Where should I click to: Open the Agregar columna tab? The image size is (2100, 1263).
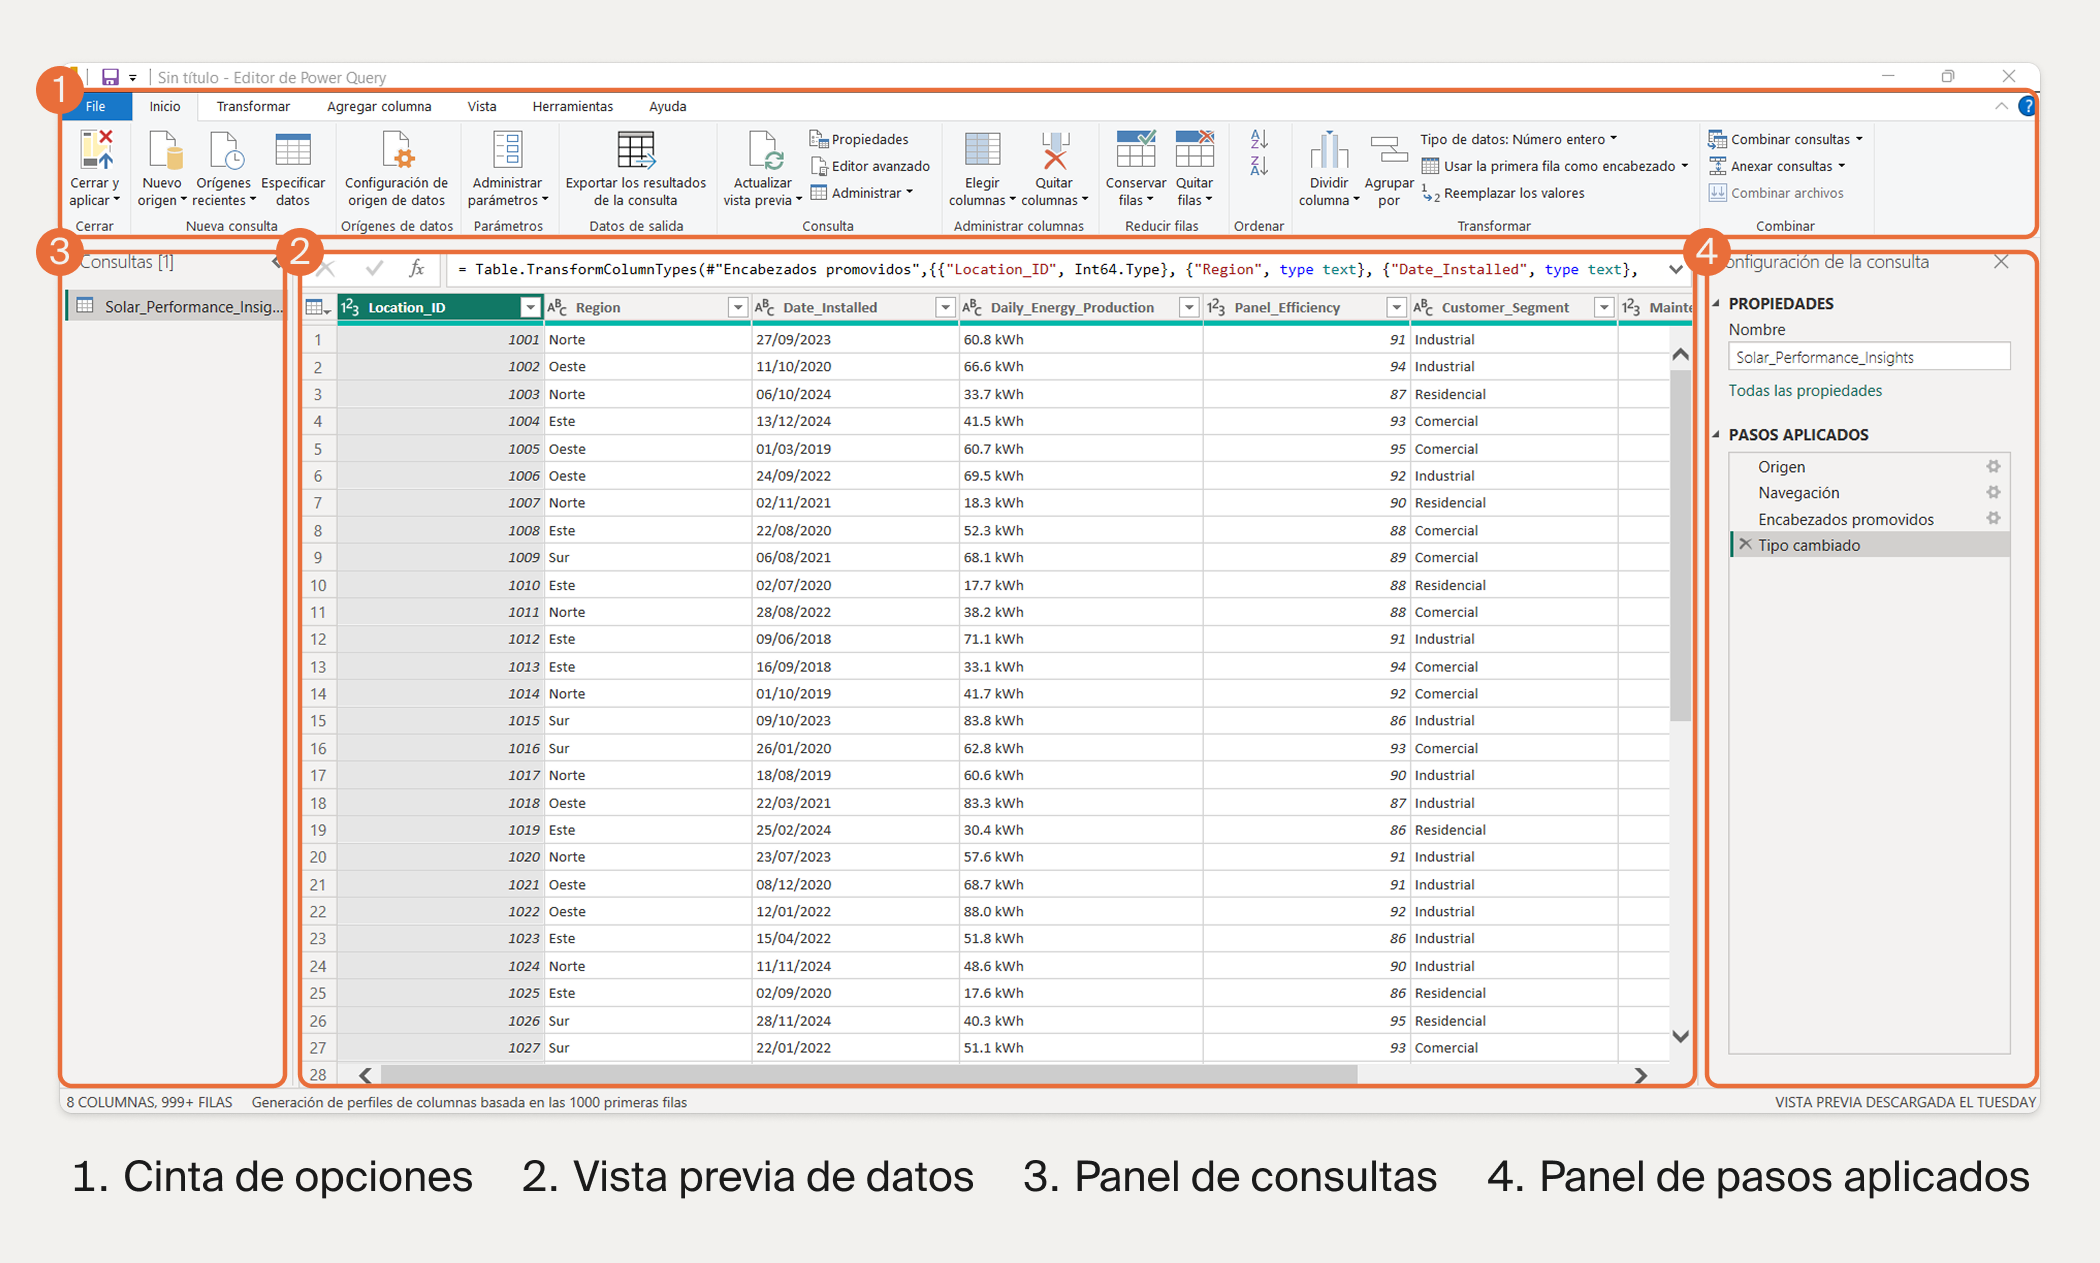point(379,106)
